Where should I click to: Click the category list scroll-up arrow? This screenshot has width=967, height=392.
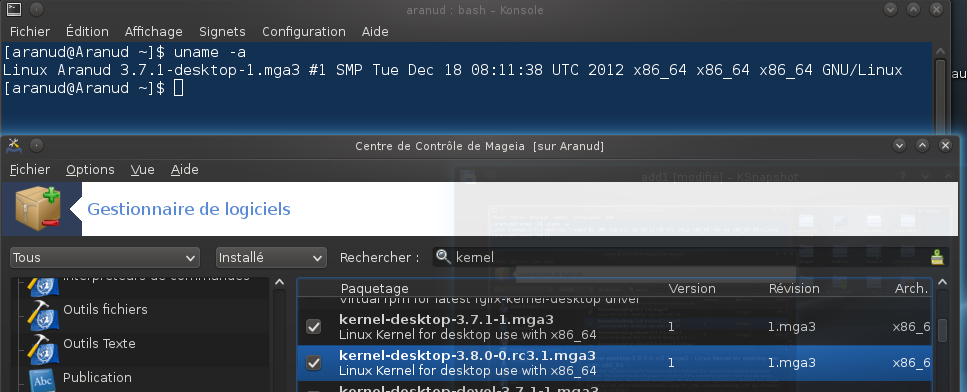[x=279, y=282]
